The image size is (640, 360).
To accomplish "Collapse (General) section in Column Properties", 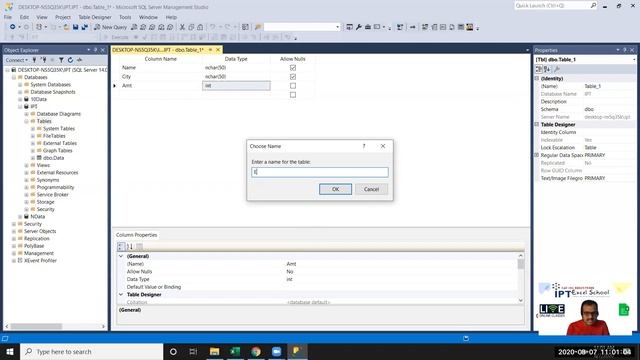I will 121,256.
